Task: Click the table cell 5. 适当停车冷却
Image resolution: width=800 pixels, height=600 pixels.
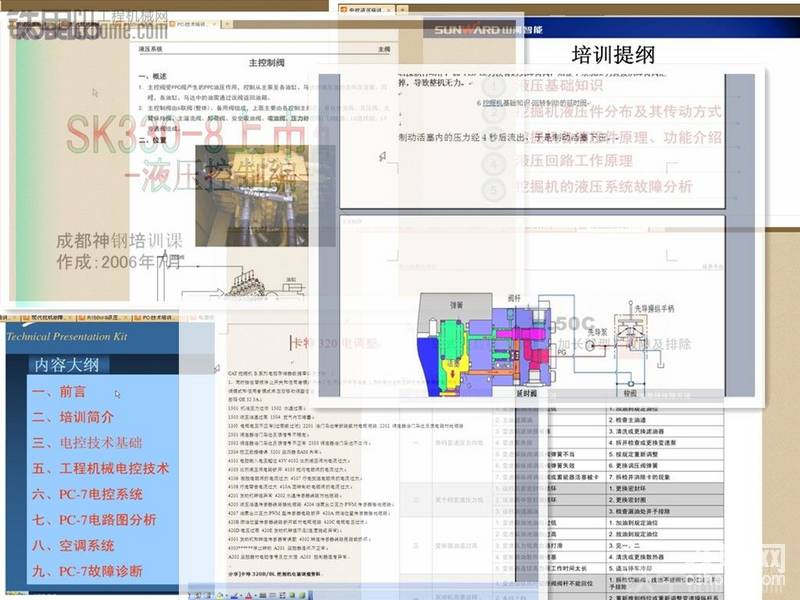Action: (666, 568)
